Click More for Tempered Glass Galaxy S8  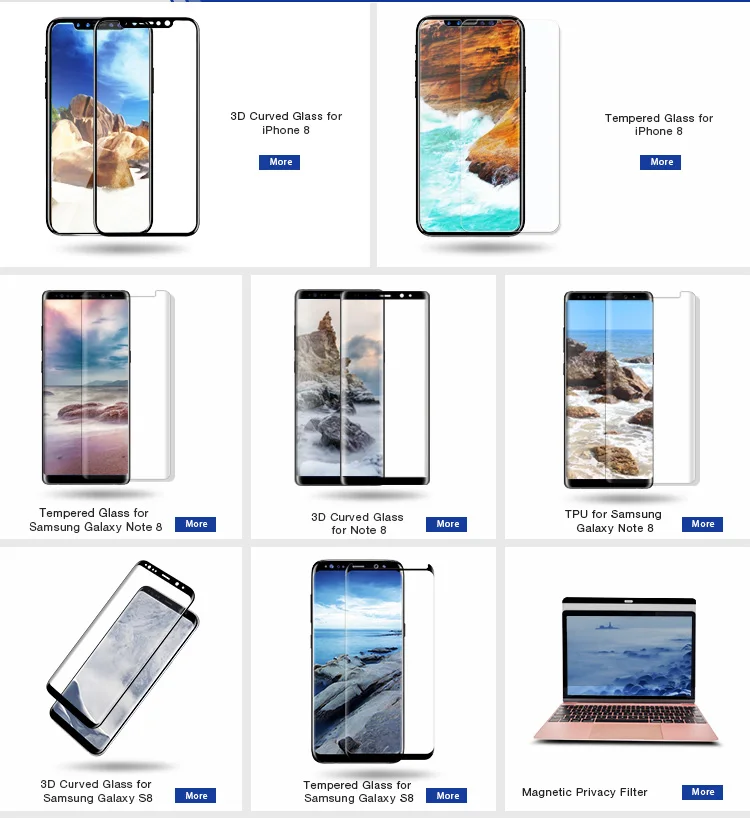tap(447, 795)
